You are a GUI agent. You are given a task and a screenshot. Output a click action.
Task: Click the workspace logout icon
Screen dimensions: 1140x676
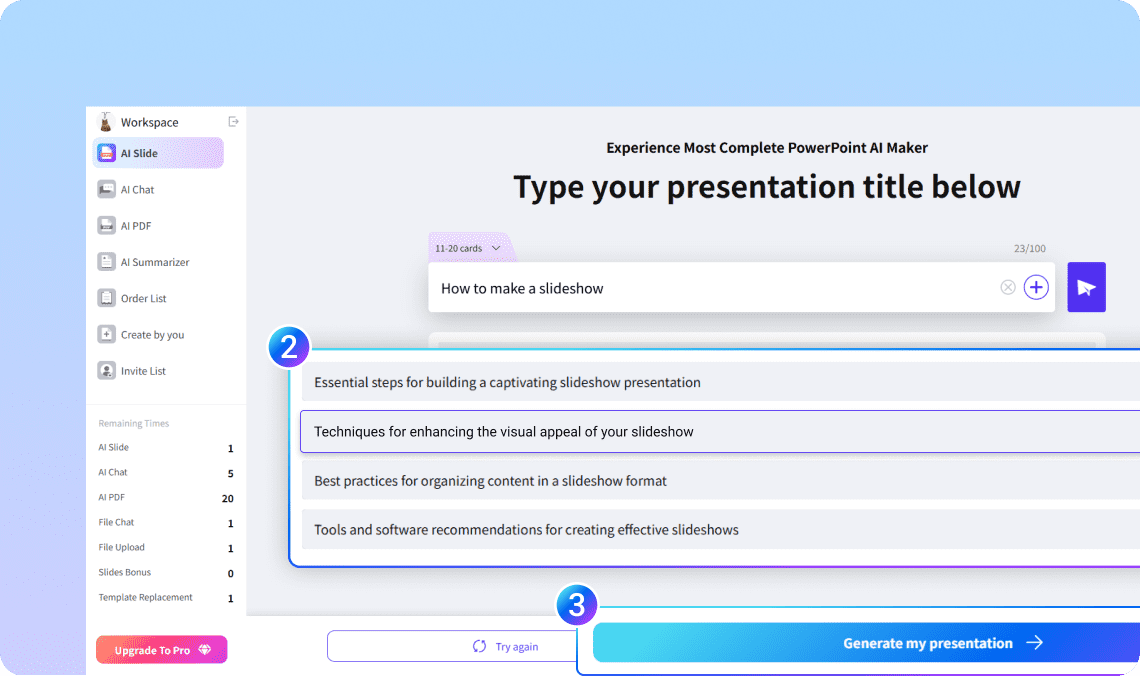tap(234, 122)
